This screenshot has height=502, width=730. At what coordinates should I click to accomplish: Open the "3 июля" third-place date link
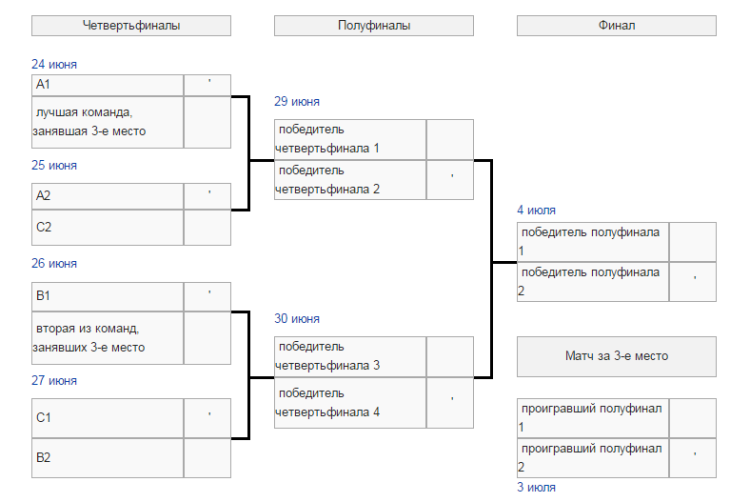point(536,487)
